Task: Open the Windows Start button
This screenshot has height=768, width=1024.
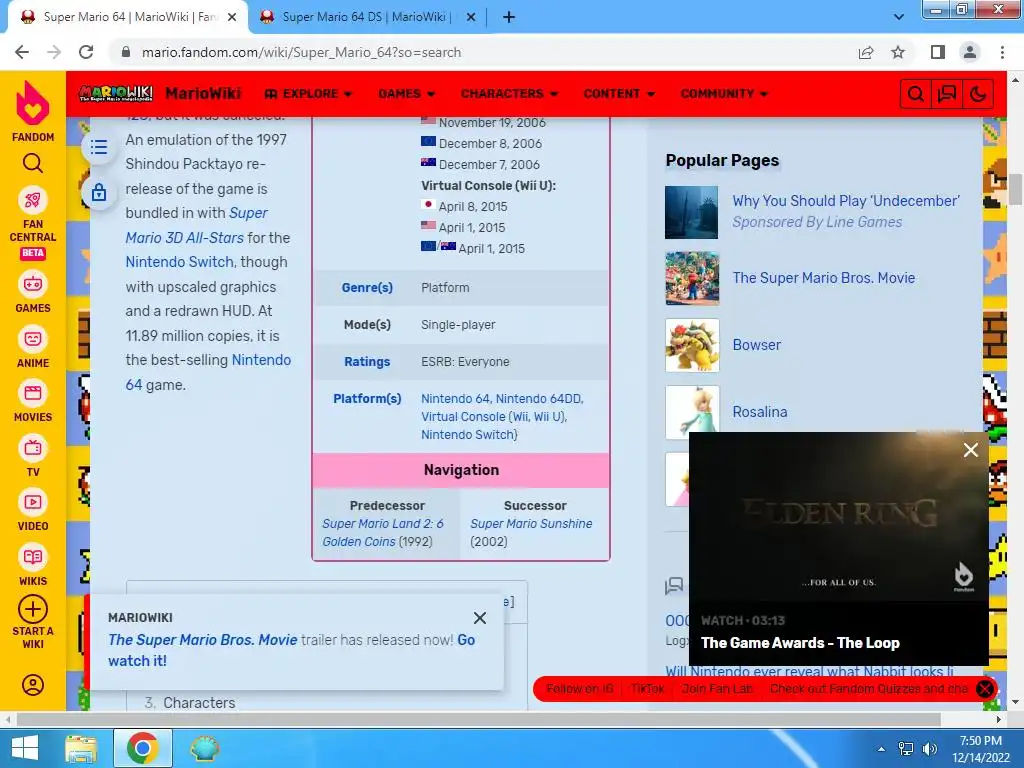Action: (x=25, y=748)
